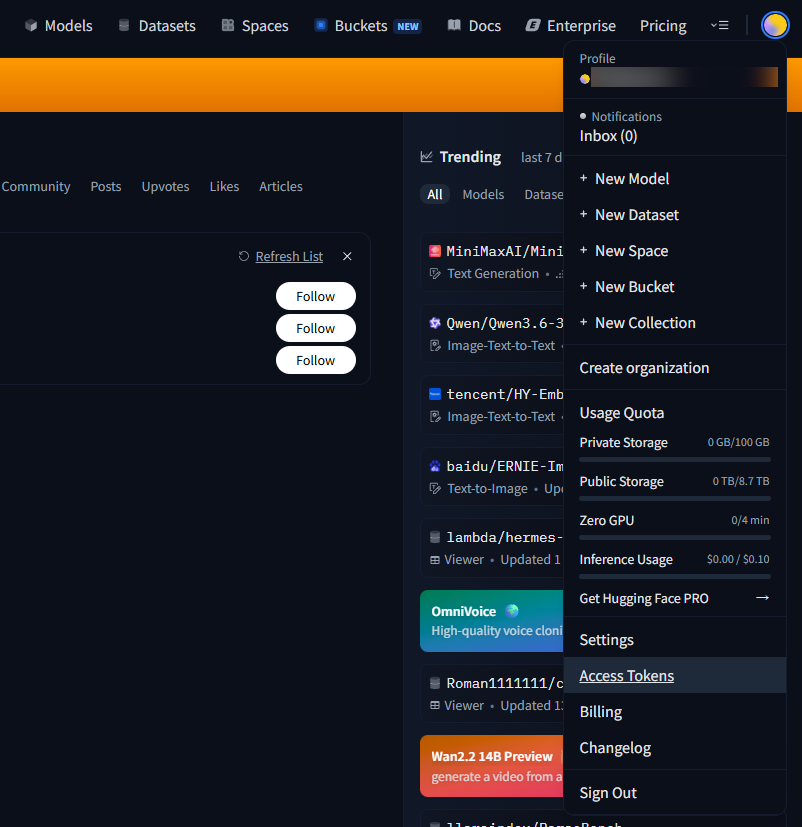Screen dimensions: 802x827
Task: Click the Refresh List link
Action: (289, 256)
